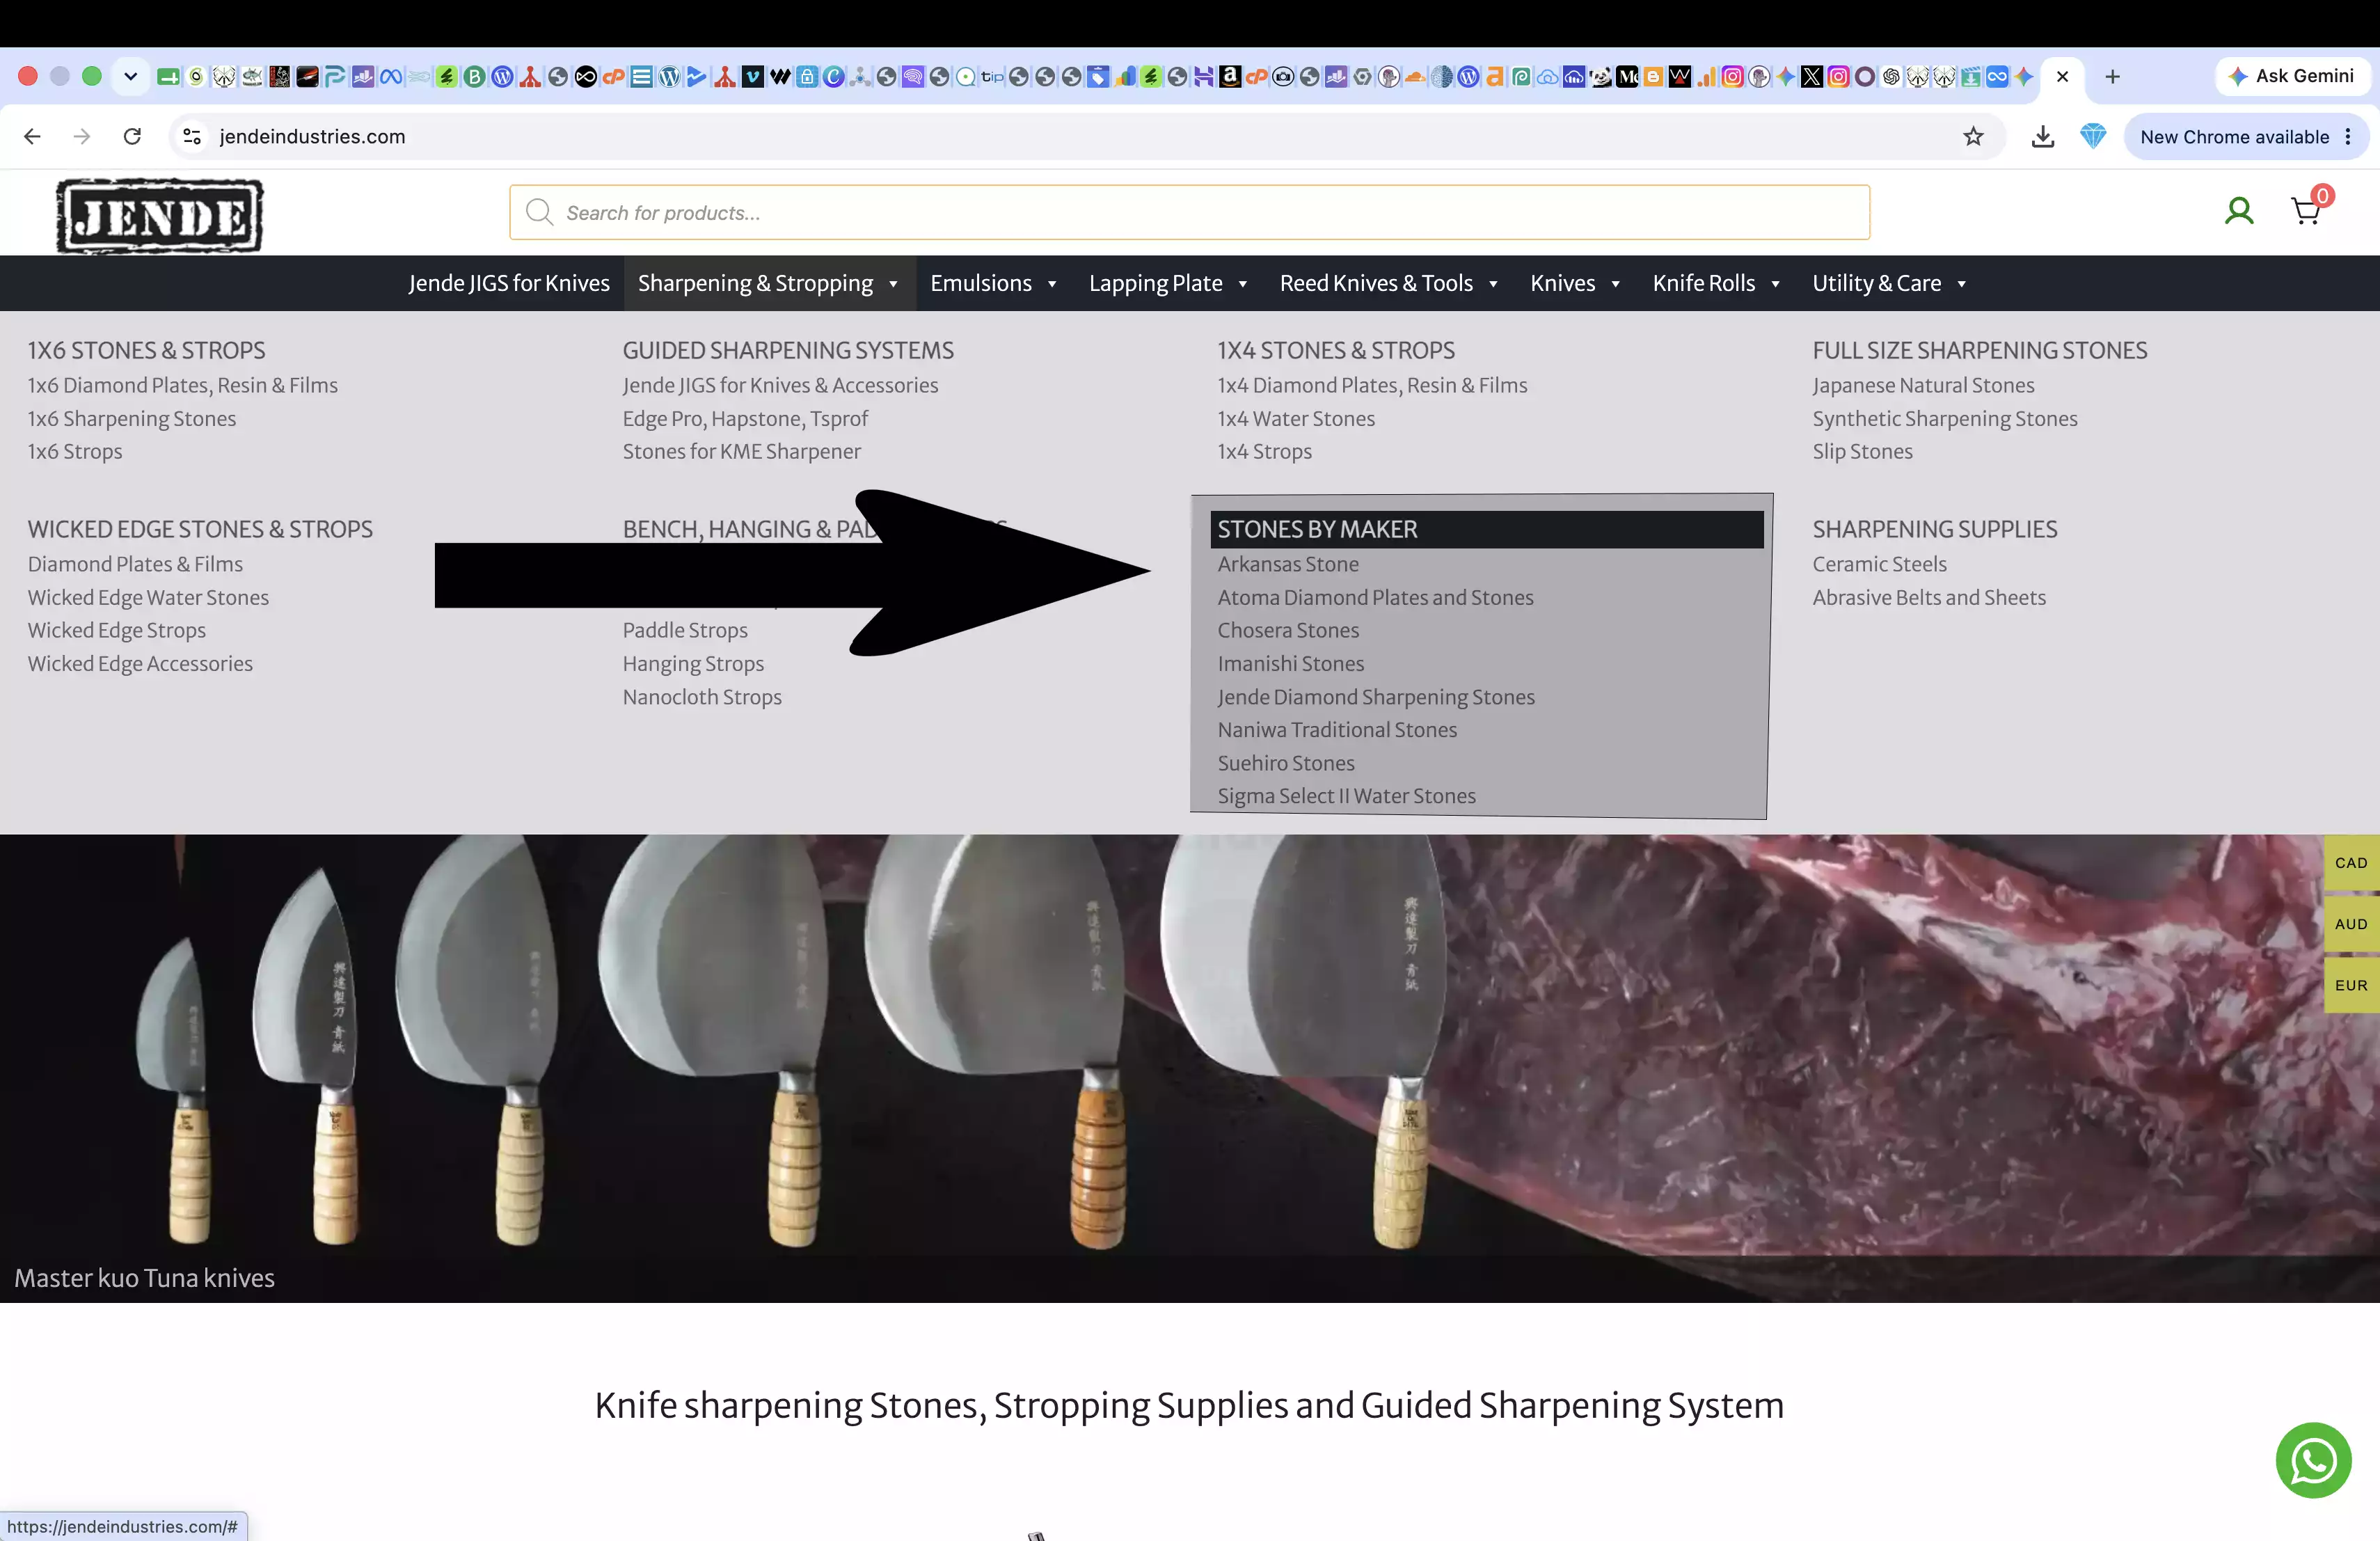Screen dimensions: 2380x1541
Task: Select CAD currency
Action: tap(2351, 863)
